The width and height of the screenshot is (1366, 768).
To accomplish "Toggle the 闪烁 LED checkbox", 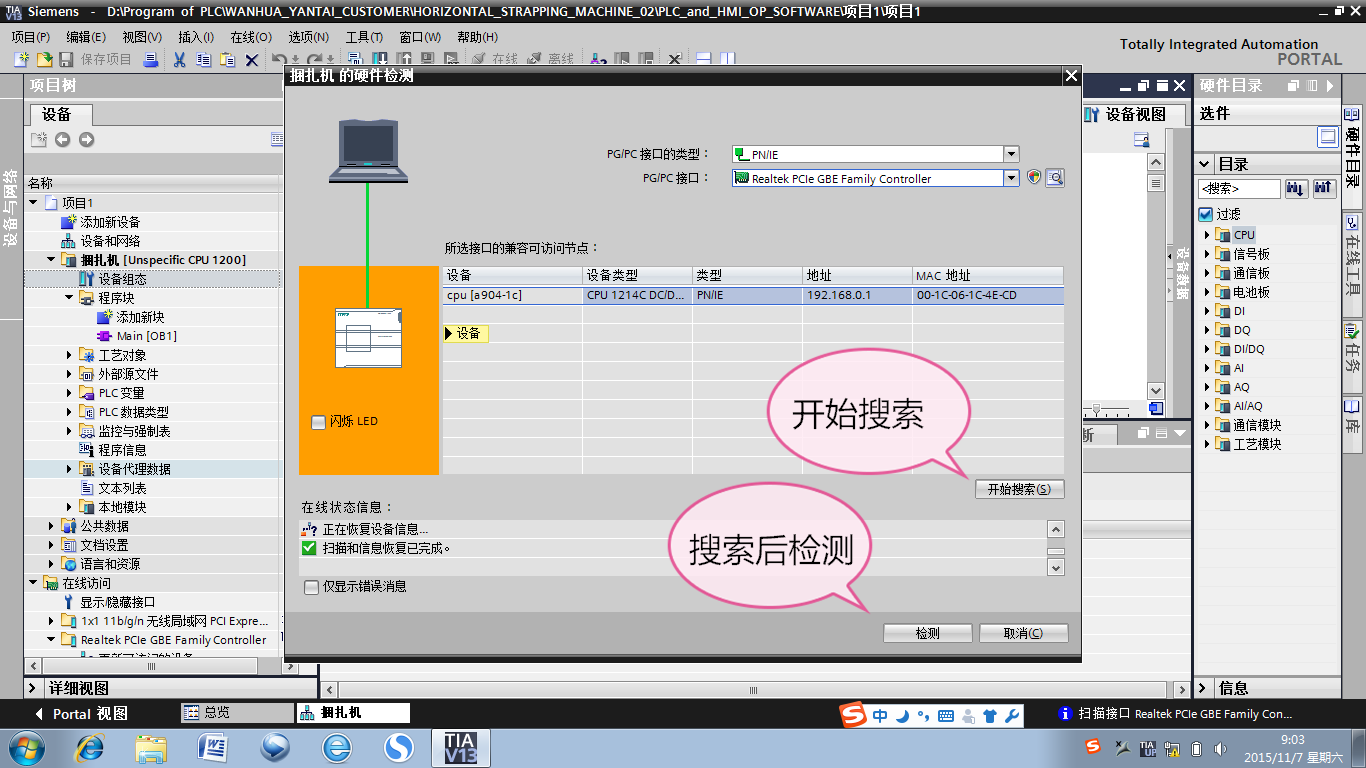I will tap(318, 422).
